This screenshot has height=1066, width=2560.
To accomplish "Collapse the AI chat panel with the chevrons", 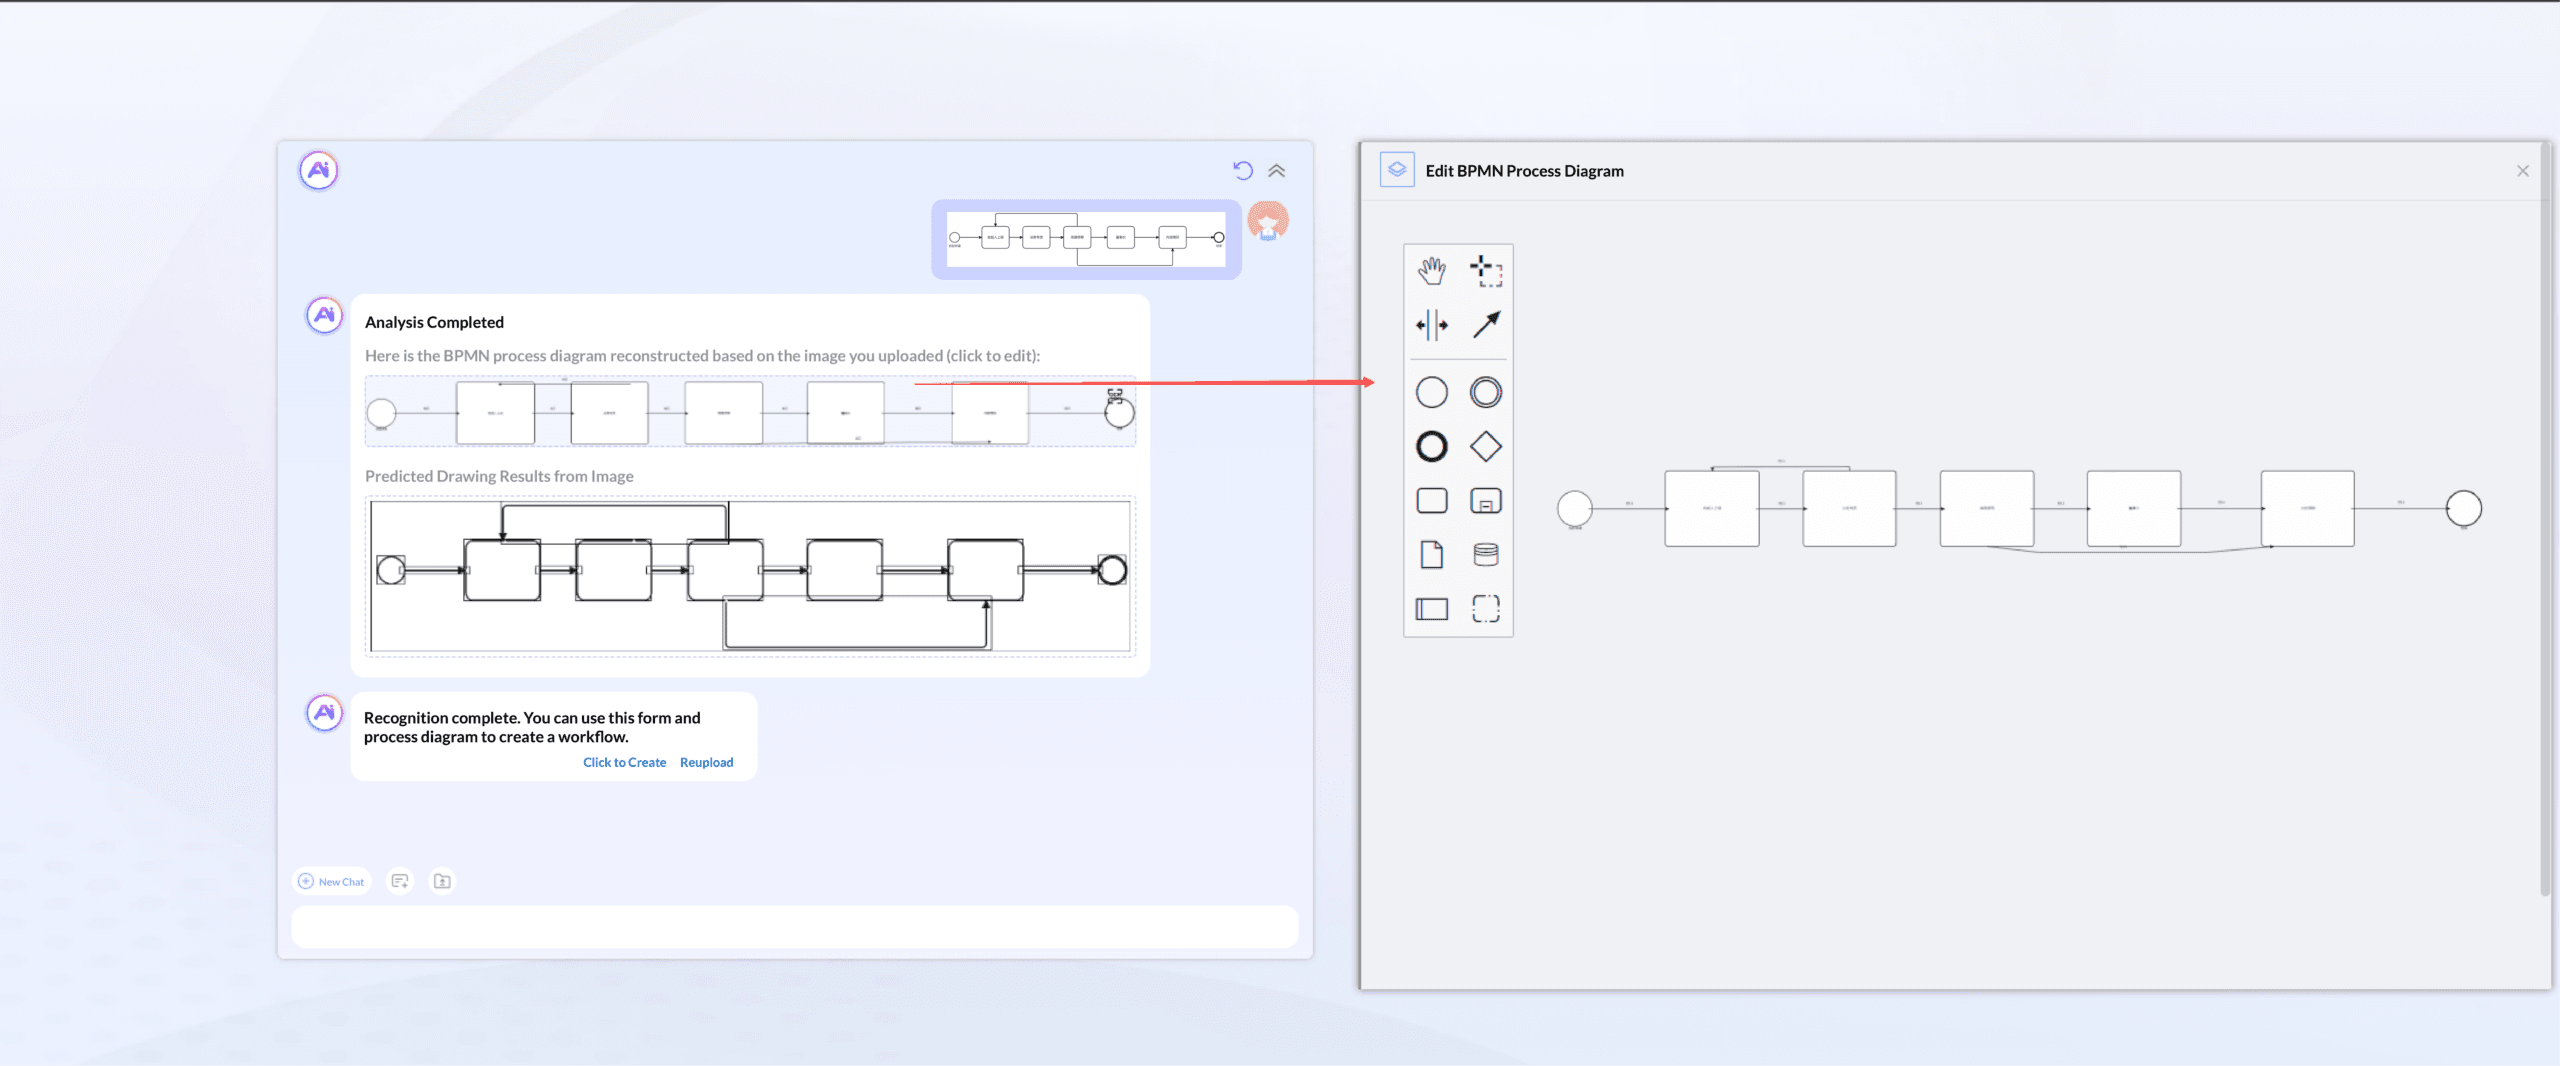I will pyautogui.click(x=1277, y=171).
